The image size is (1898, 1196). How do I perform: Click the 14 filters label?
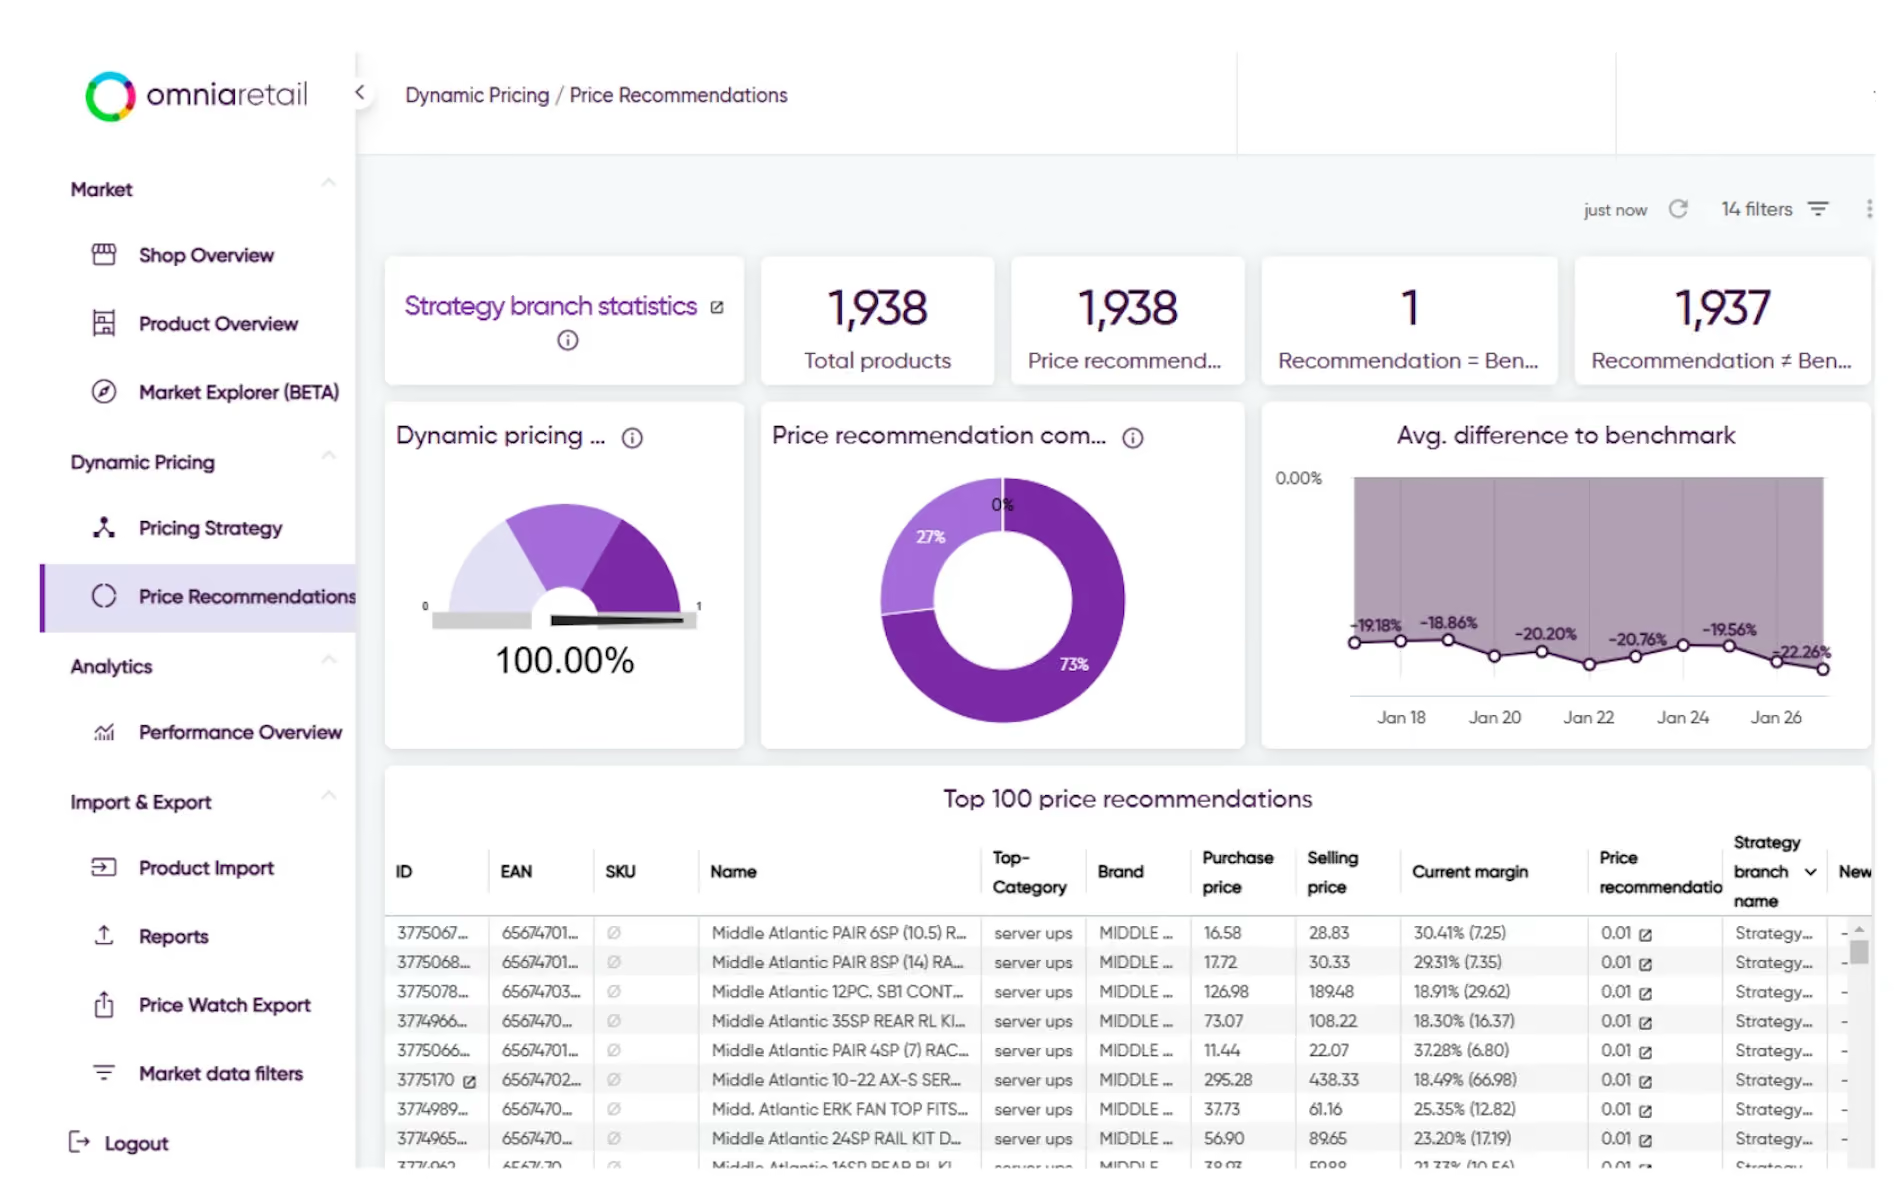[x=1756, y=209]
